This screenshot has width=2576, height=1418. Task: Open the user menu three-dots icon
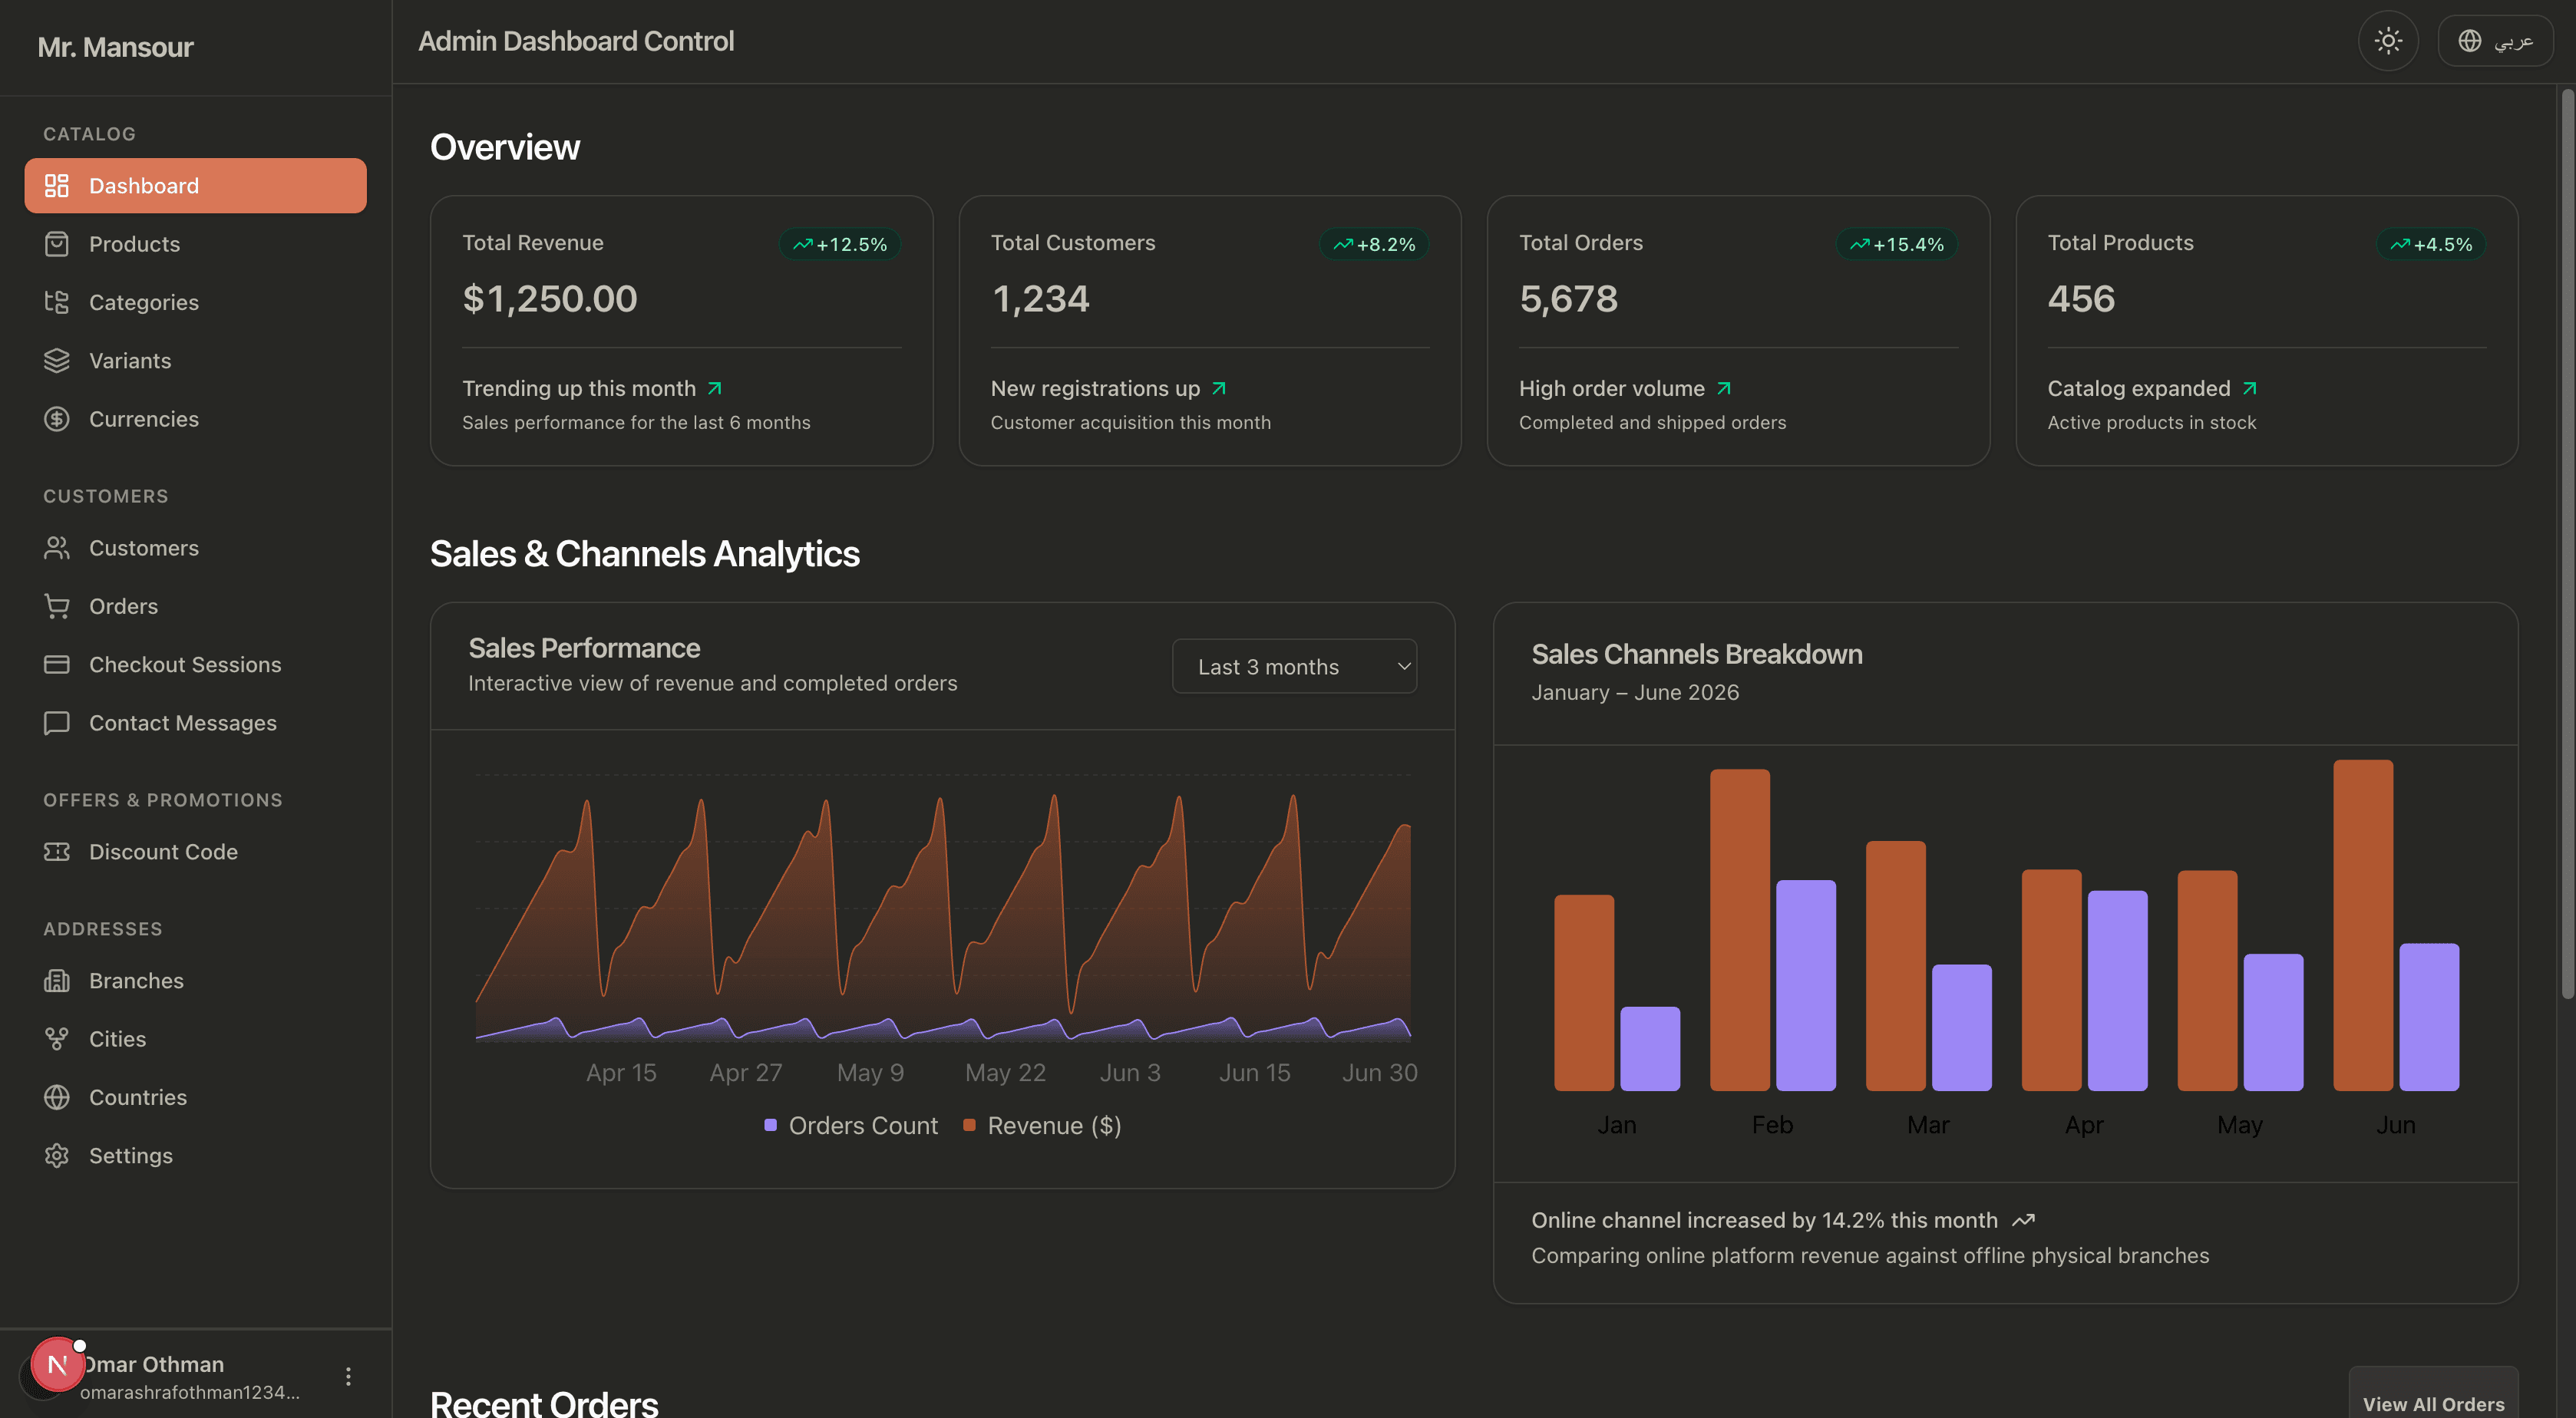tap(348, 1377)
